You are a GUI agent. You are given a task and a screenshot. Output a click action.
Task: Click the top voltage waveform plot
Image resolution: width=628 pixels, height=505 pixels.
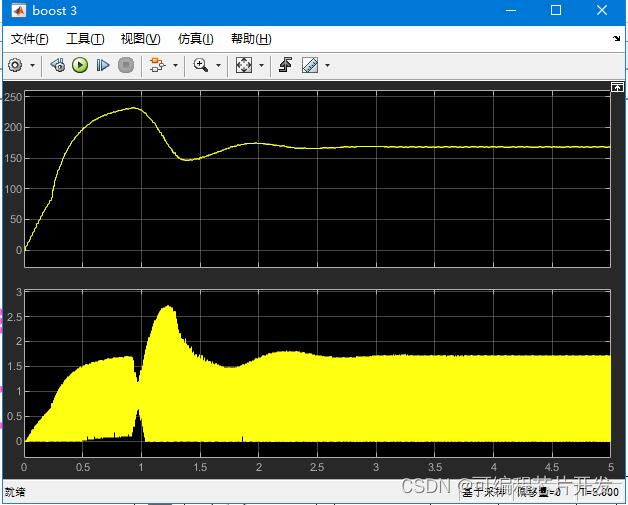click(317, 179)
